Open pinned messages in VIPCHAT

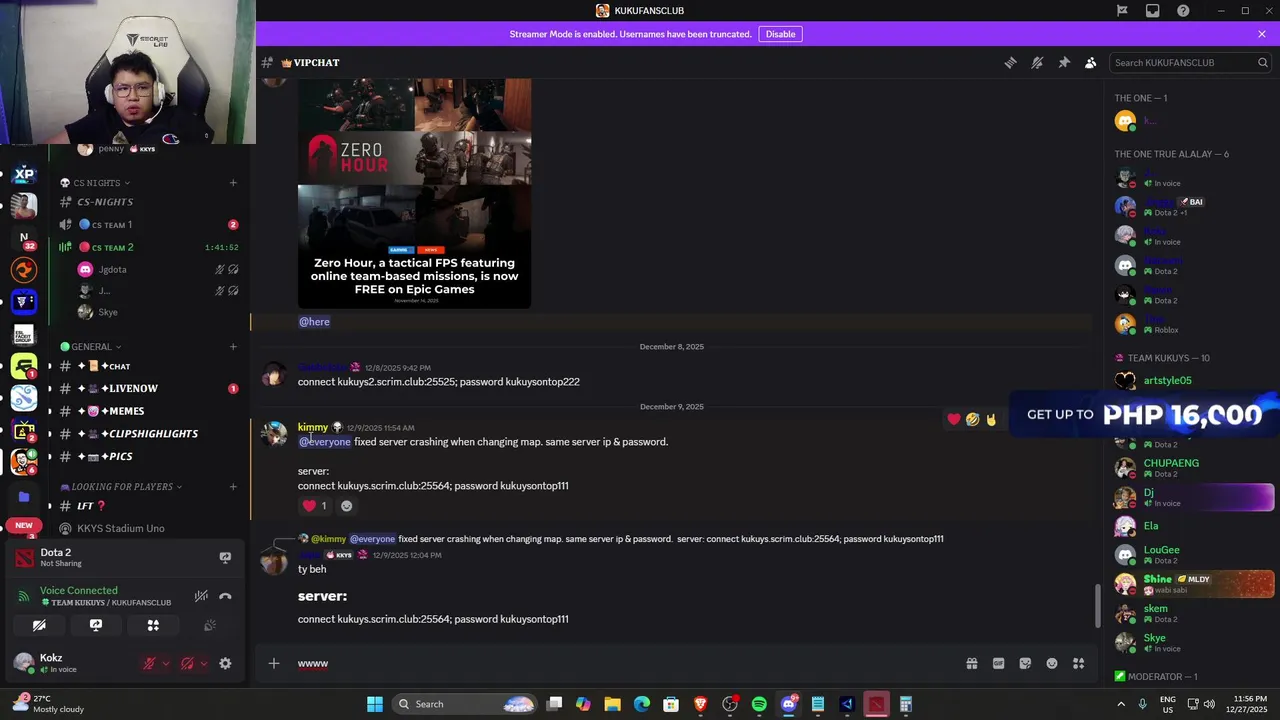point(1064,62)
